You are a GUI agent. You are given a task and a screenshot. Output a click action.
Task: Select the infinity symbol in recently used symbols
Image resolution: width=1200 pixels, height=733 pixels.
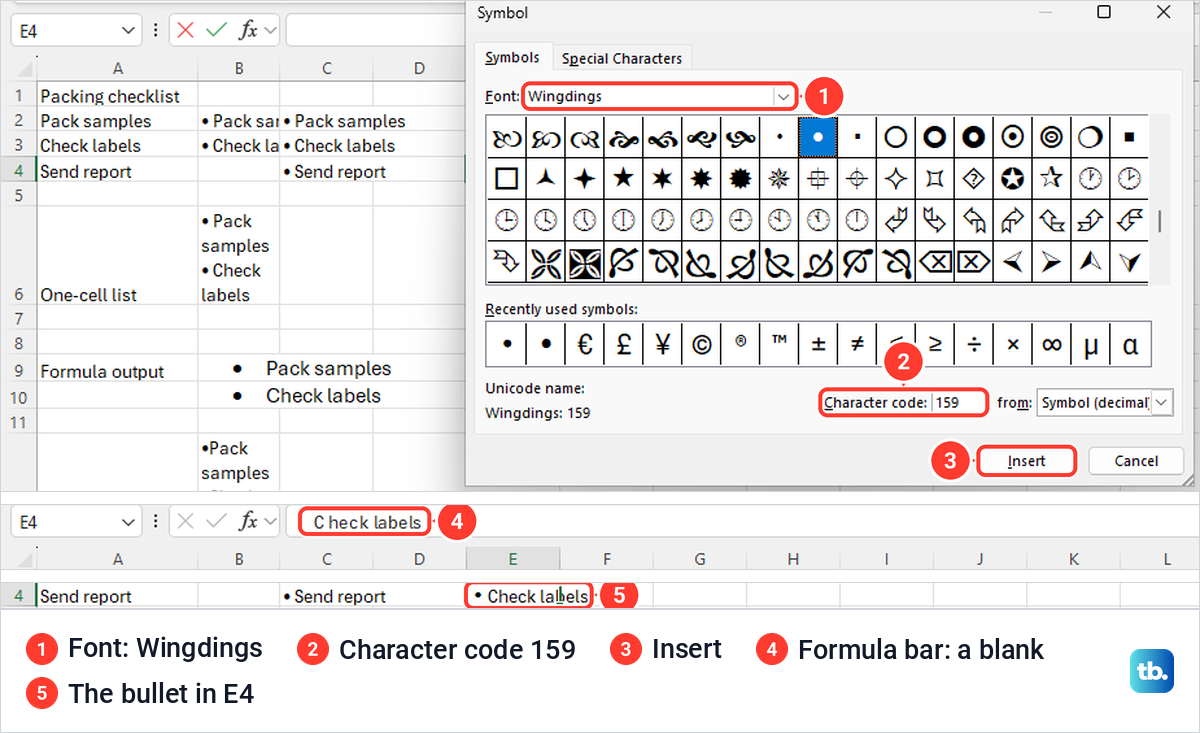pos(1051,343)
